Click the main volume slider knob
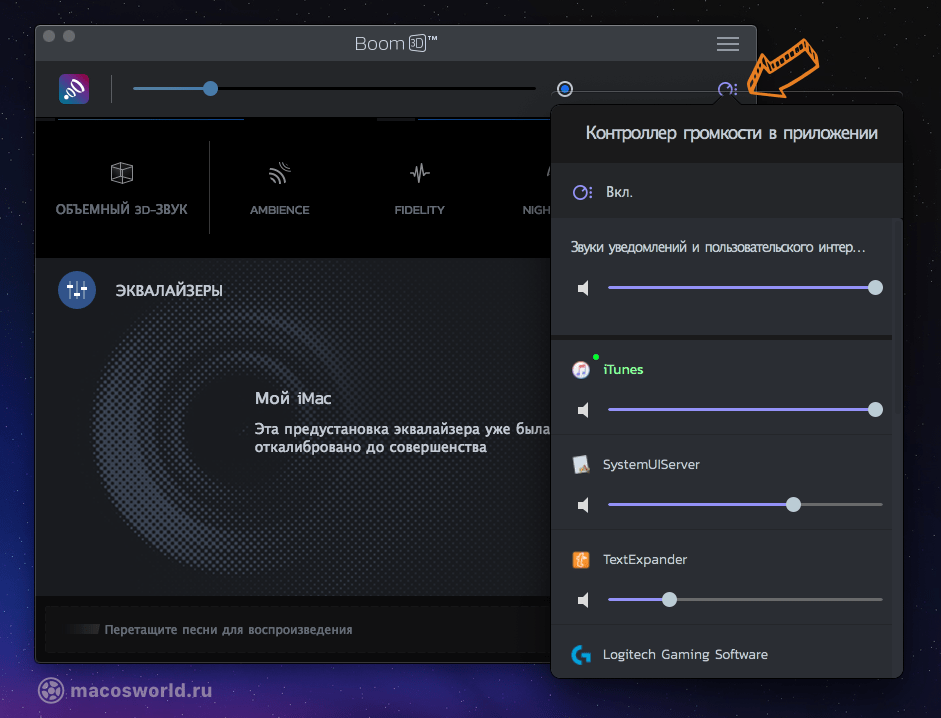This screenshot has height=718, width=941. 210,88
